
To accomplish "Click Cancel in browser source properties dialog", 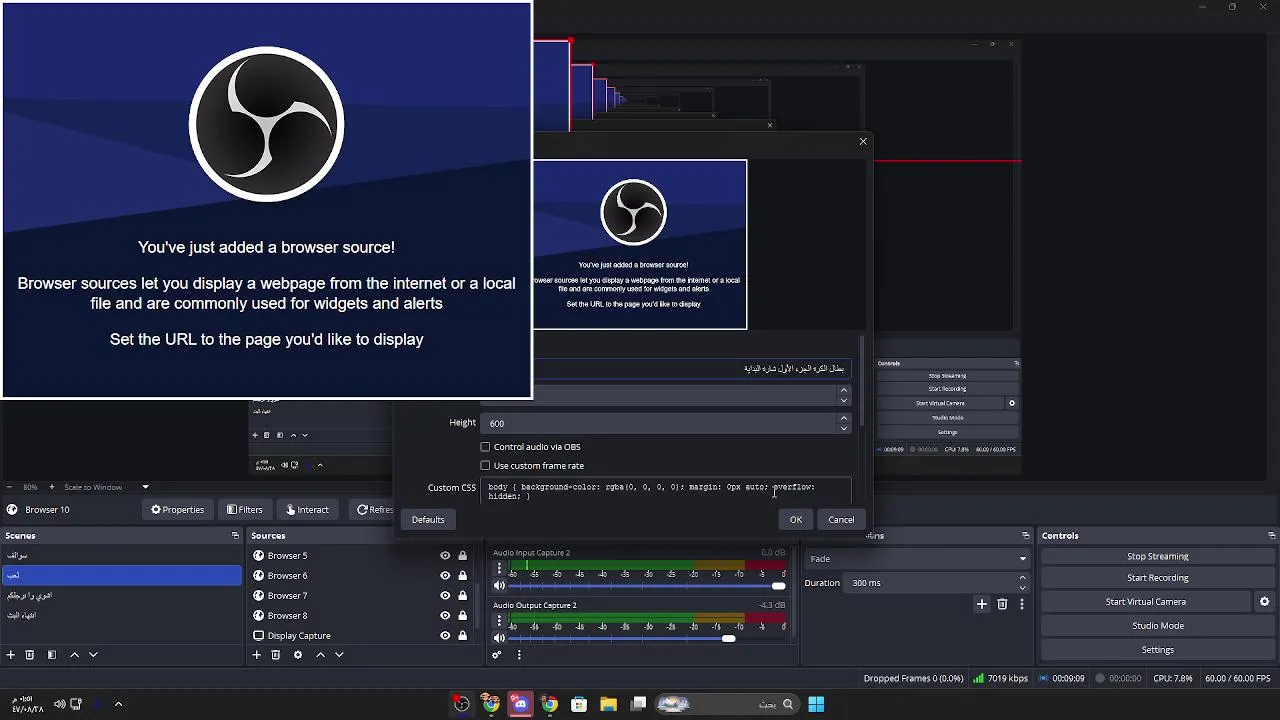I will 841,520.
